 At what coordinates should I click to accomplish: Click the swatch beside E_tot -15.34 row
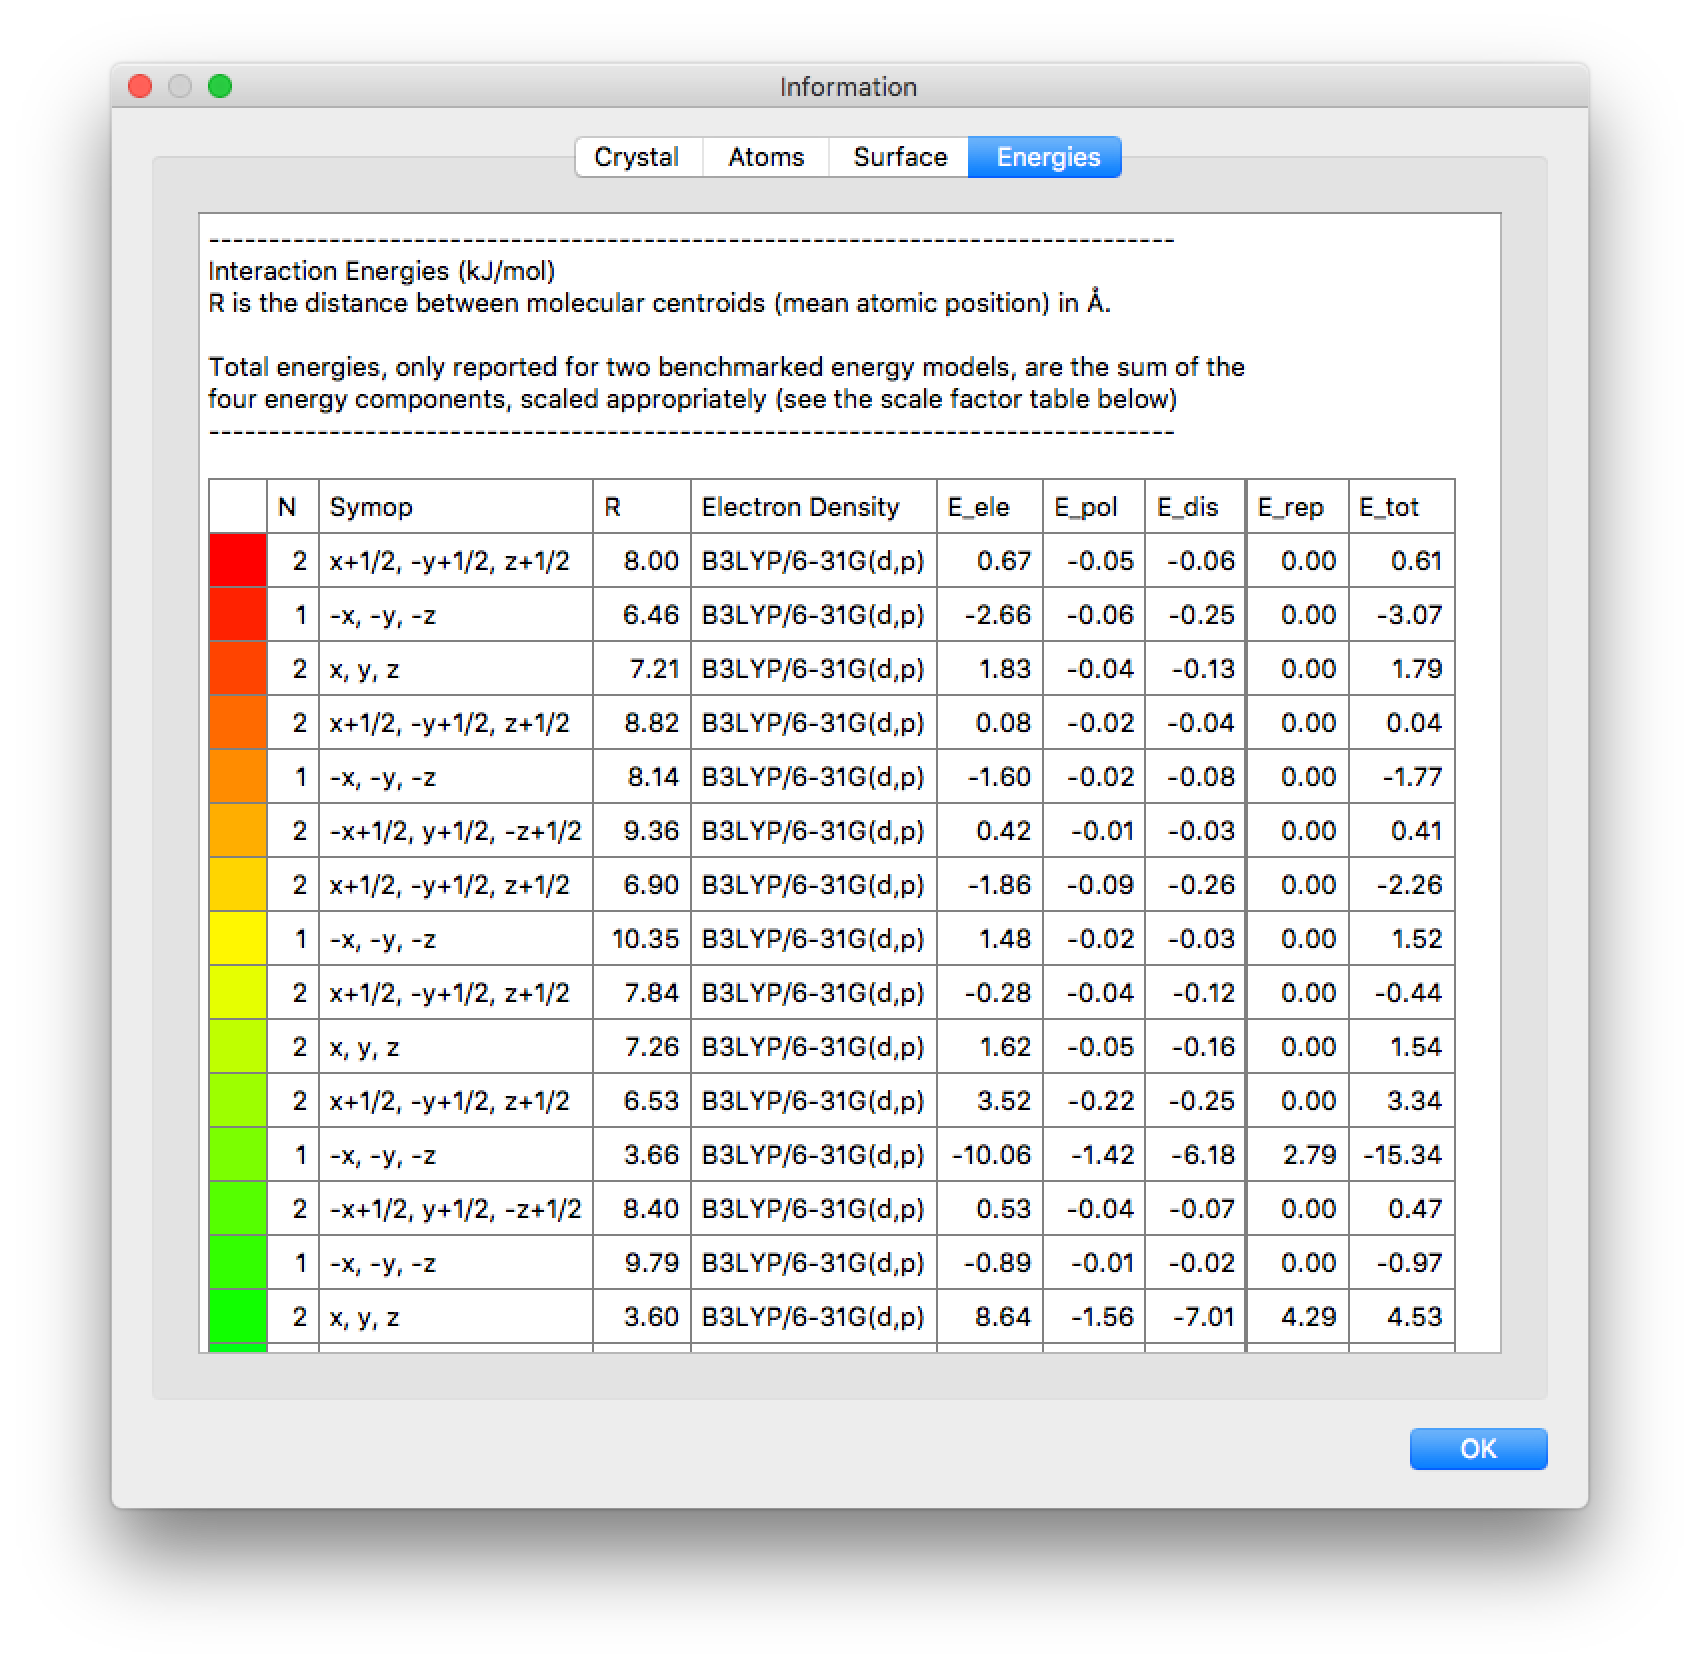(238, 1154)
